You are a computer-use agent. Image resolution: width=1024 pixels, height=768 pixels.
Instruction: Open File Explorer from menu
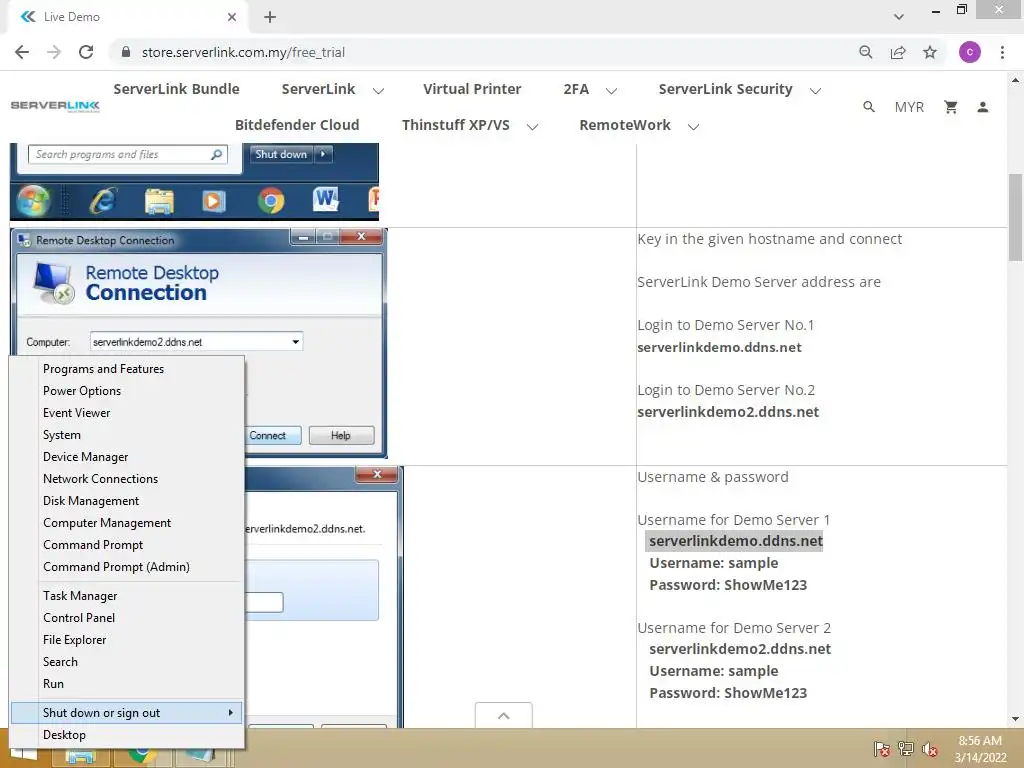pos(127,640)
